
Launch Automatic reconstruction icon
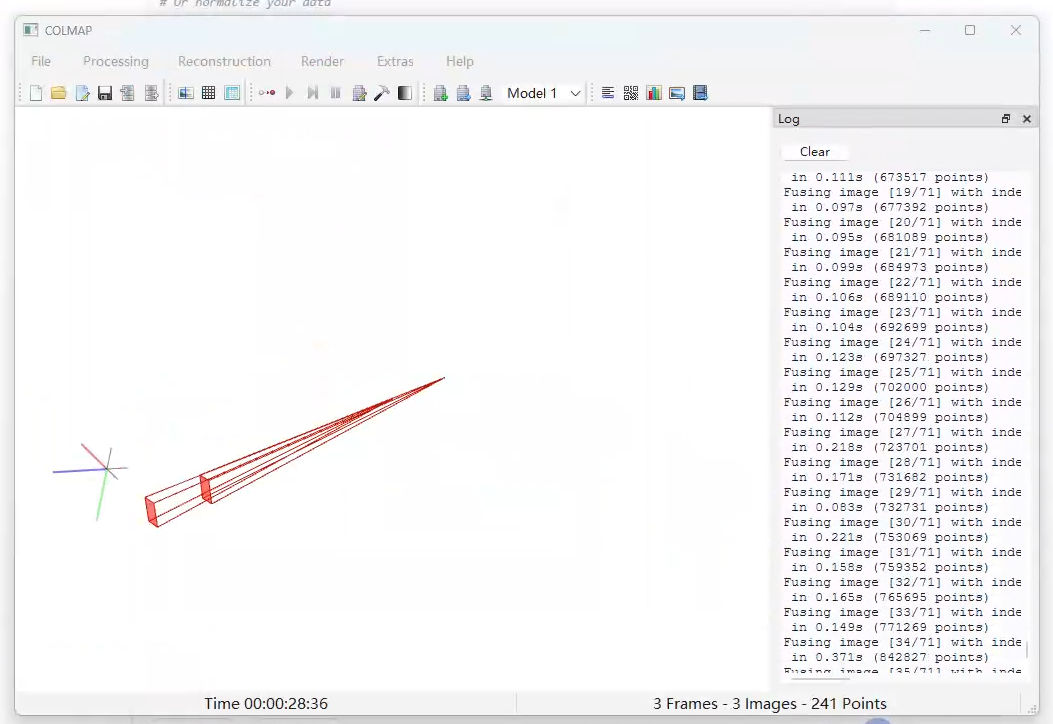(x=267, y=93)
